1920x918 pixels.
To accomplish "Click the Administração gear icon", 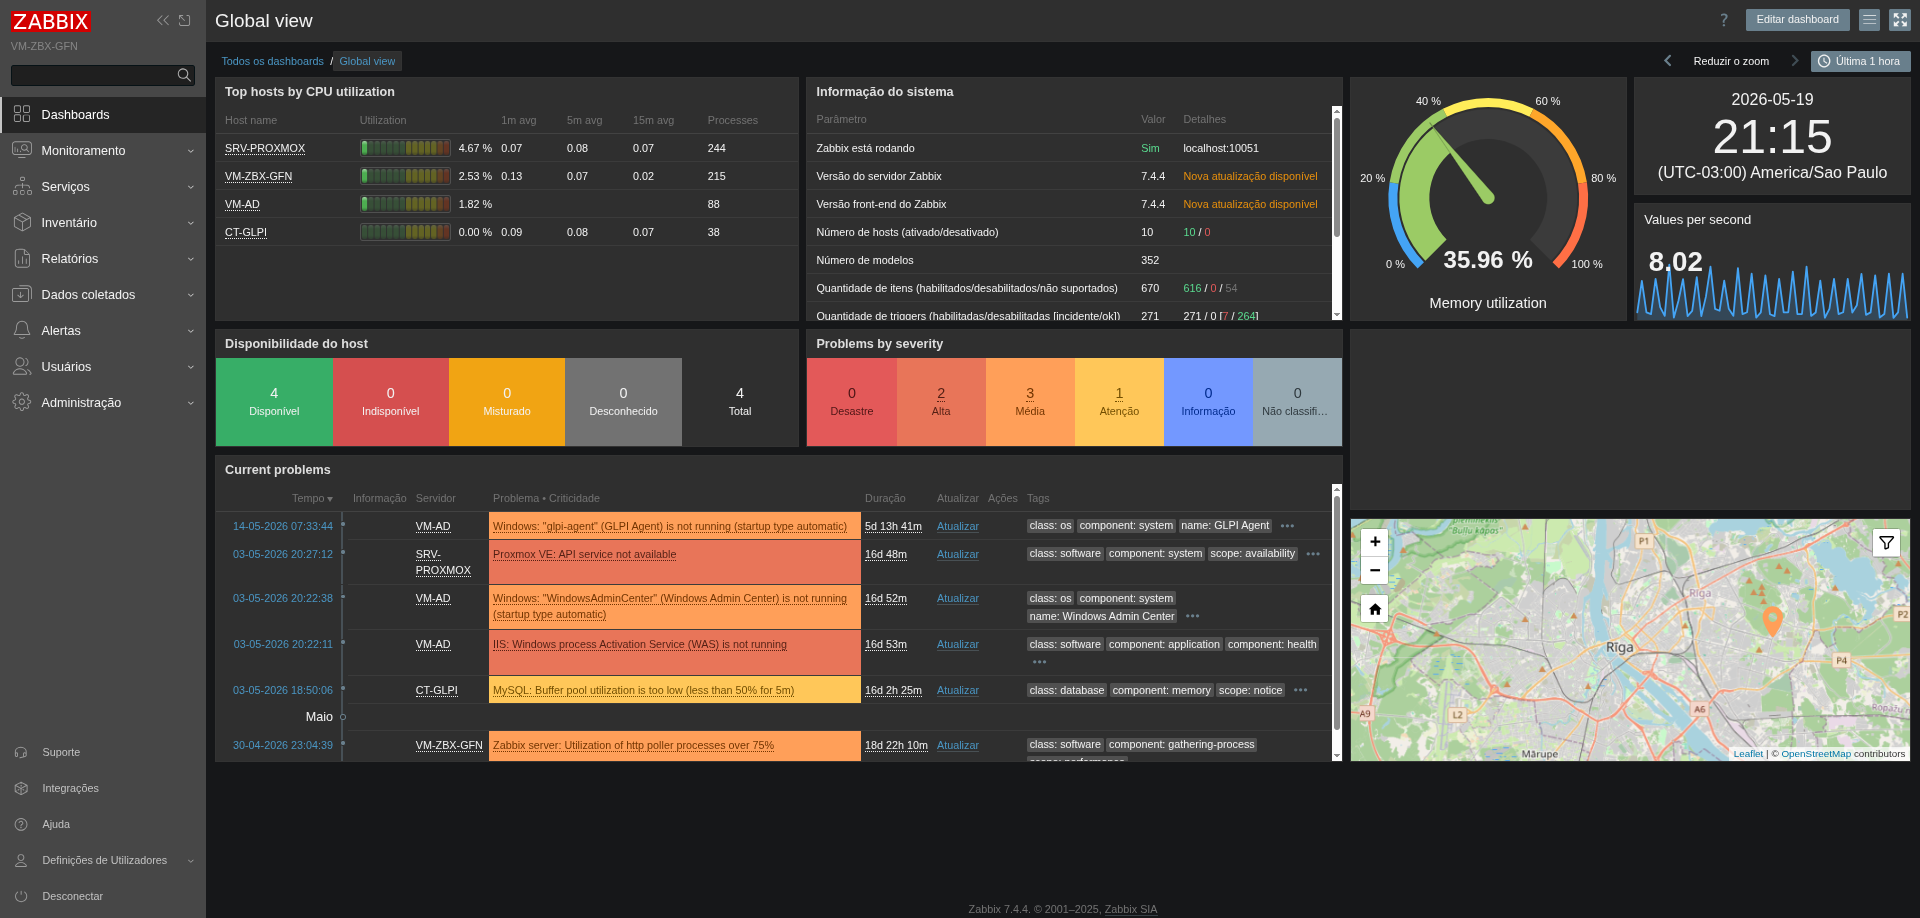I will (x=22, y=402).
